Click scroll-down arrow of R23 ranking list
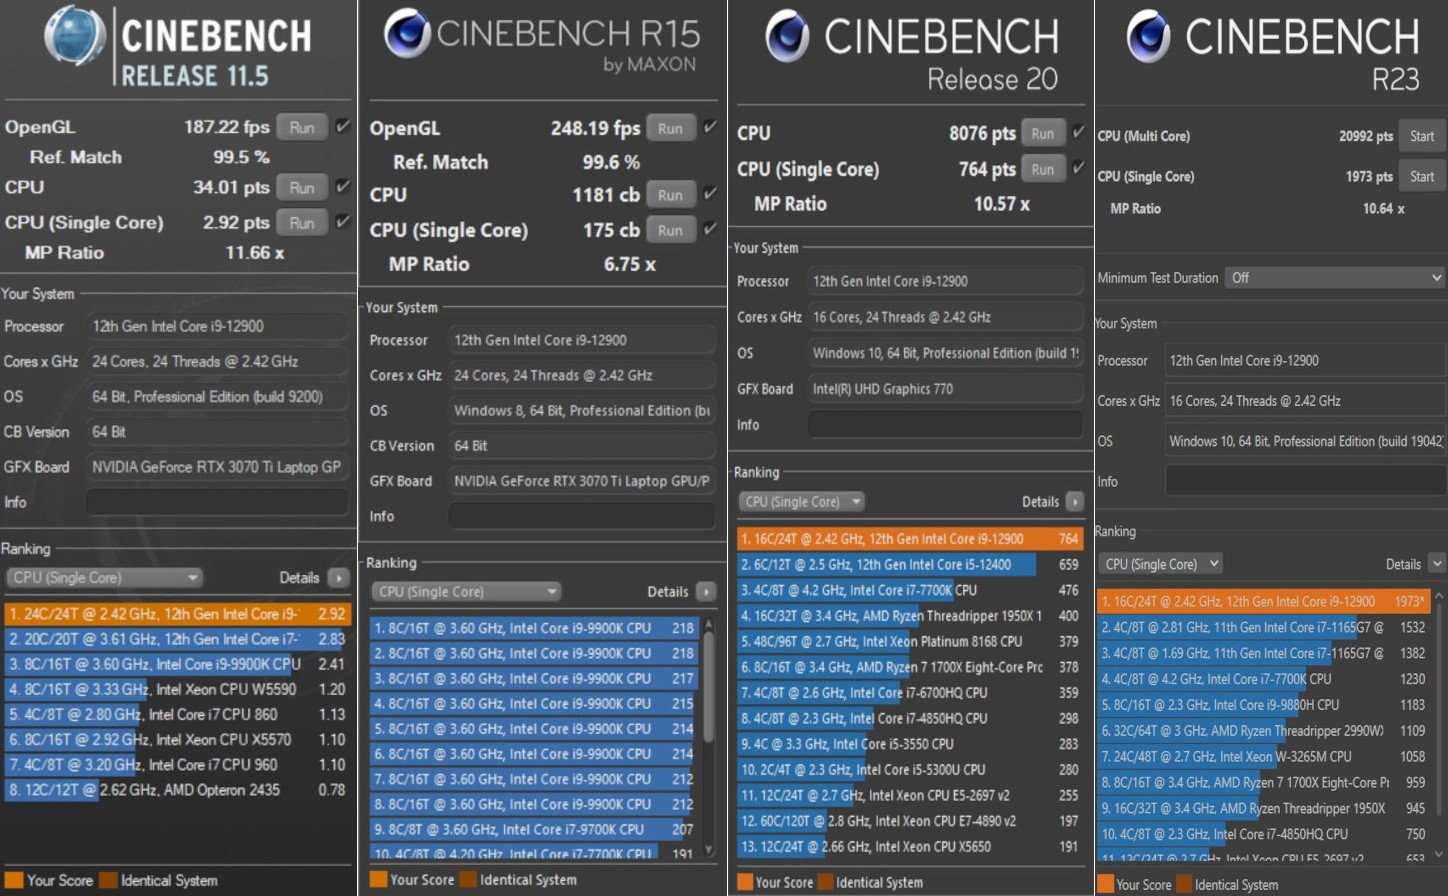The width and height of the screenshot is (1448, 896). tap(1439, 854)
